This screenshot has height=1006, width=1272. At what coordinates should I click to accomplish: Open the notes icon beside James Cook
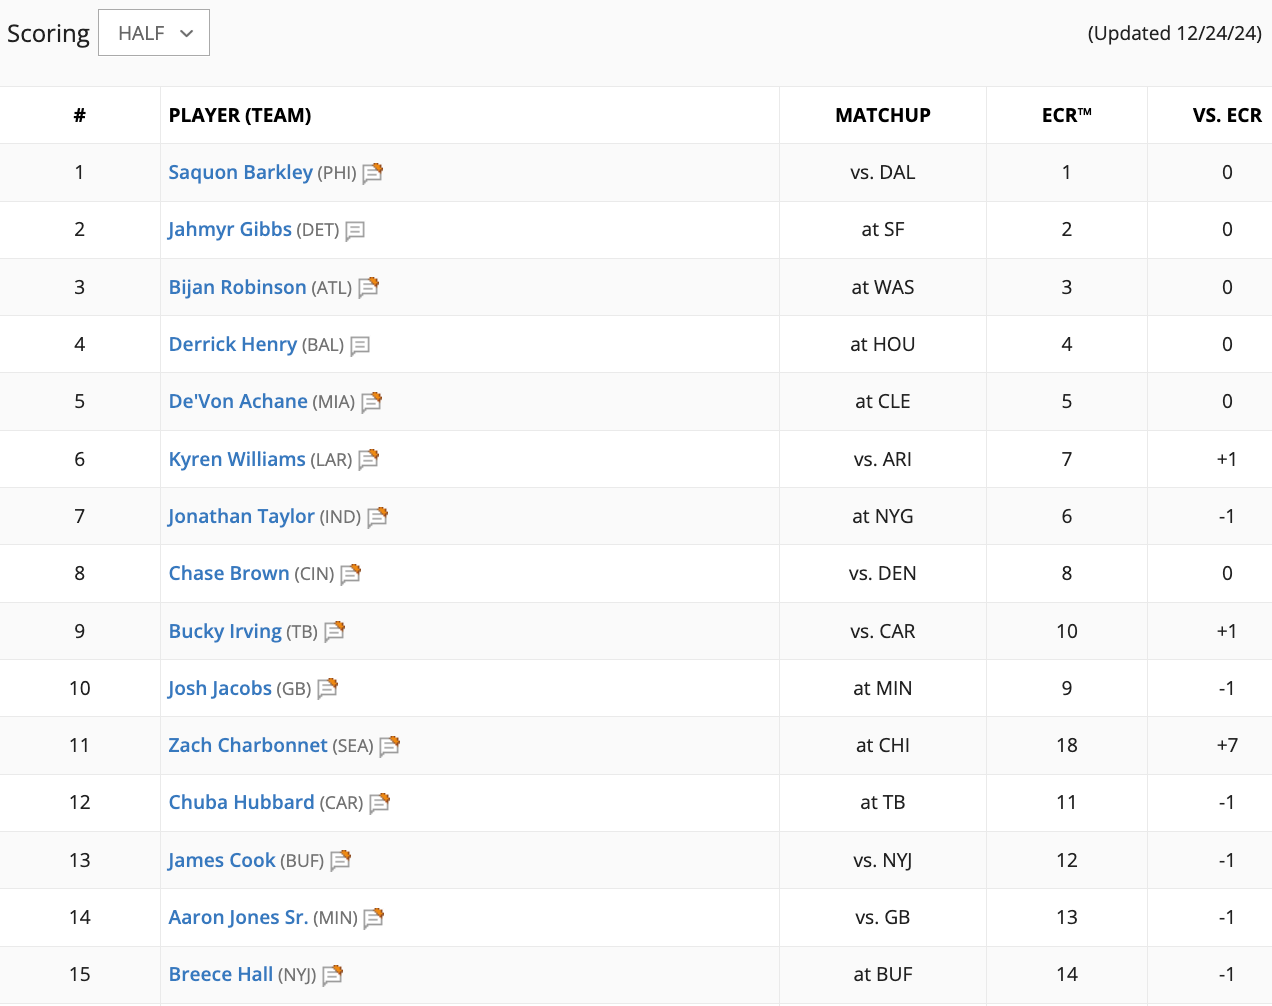(340, 861)
